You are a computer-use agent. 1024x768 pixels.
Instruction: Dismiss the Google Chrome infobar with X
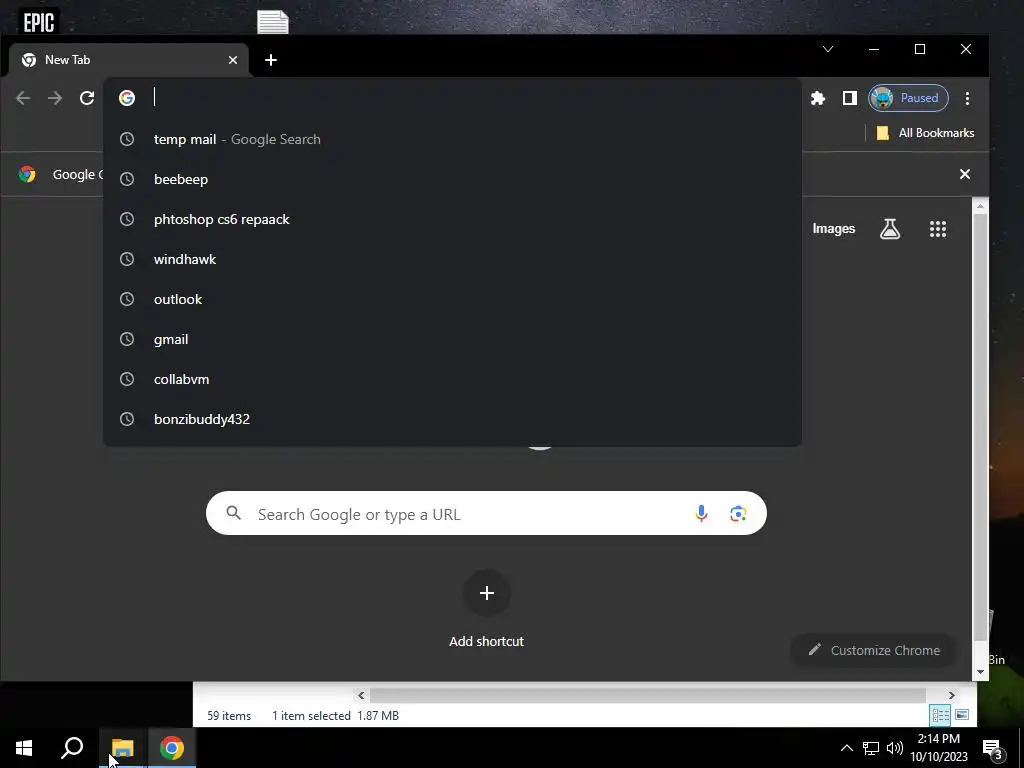coord(965,174)
